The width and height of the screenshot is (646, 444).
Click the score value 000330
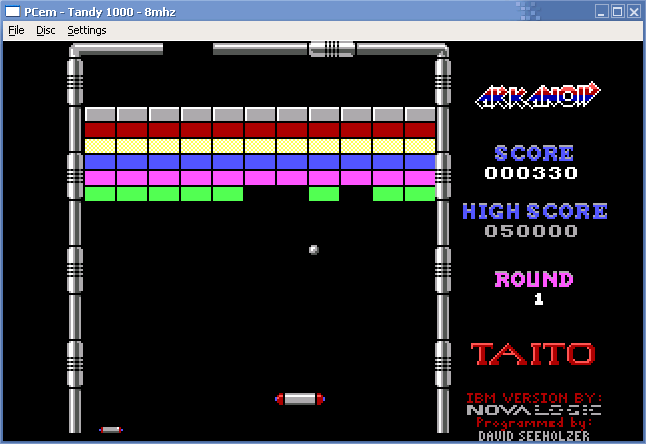click(531, 173)
